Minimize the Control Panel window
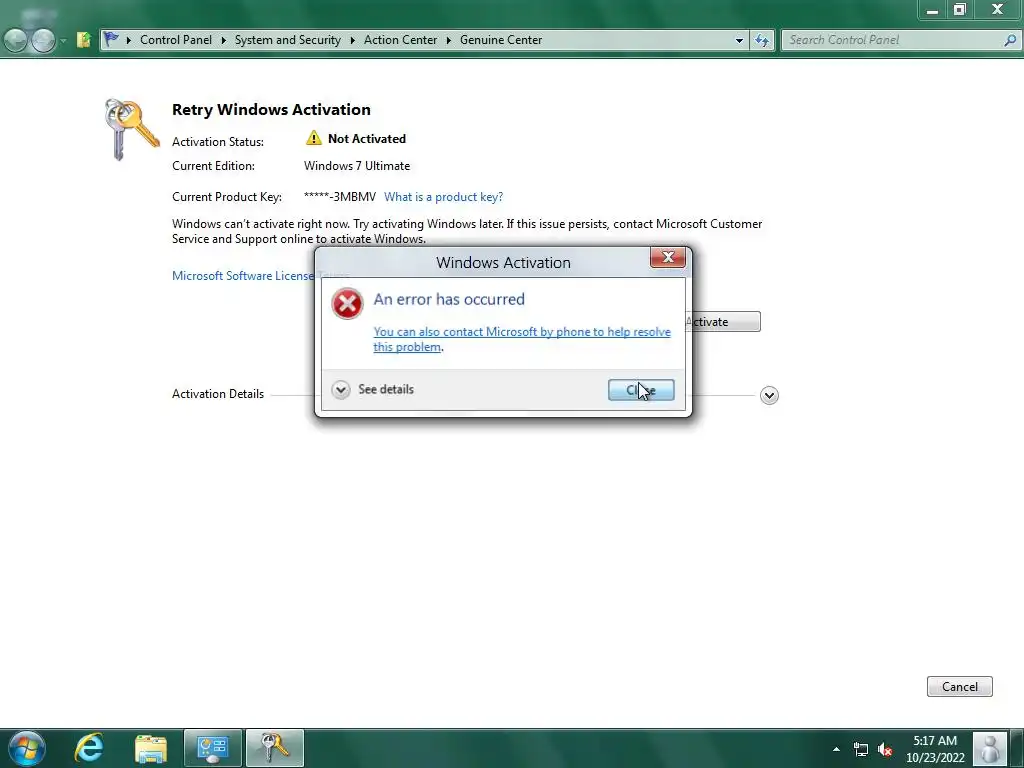The height and width of the screenshot is (768, 1024). 932,10
